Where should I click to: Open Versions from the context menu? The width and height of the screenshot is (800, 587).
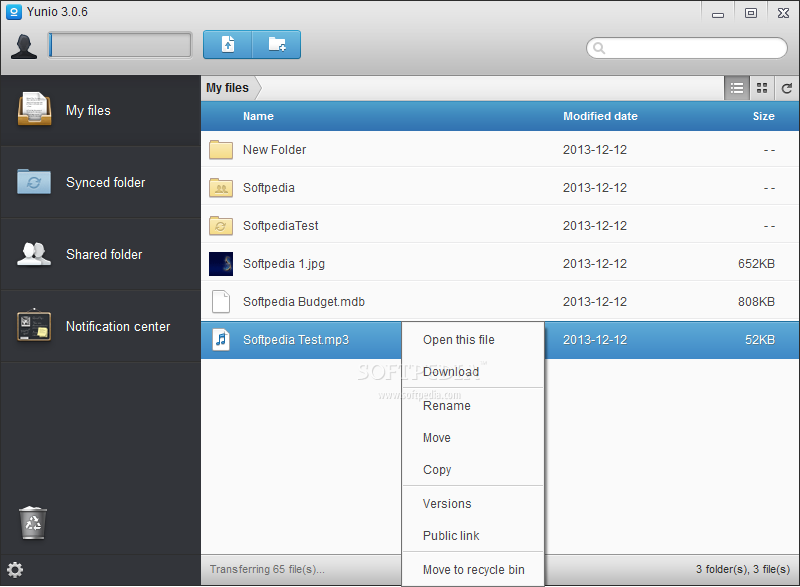473,503
